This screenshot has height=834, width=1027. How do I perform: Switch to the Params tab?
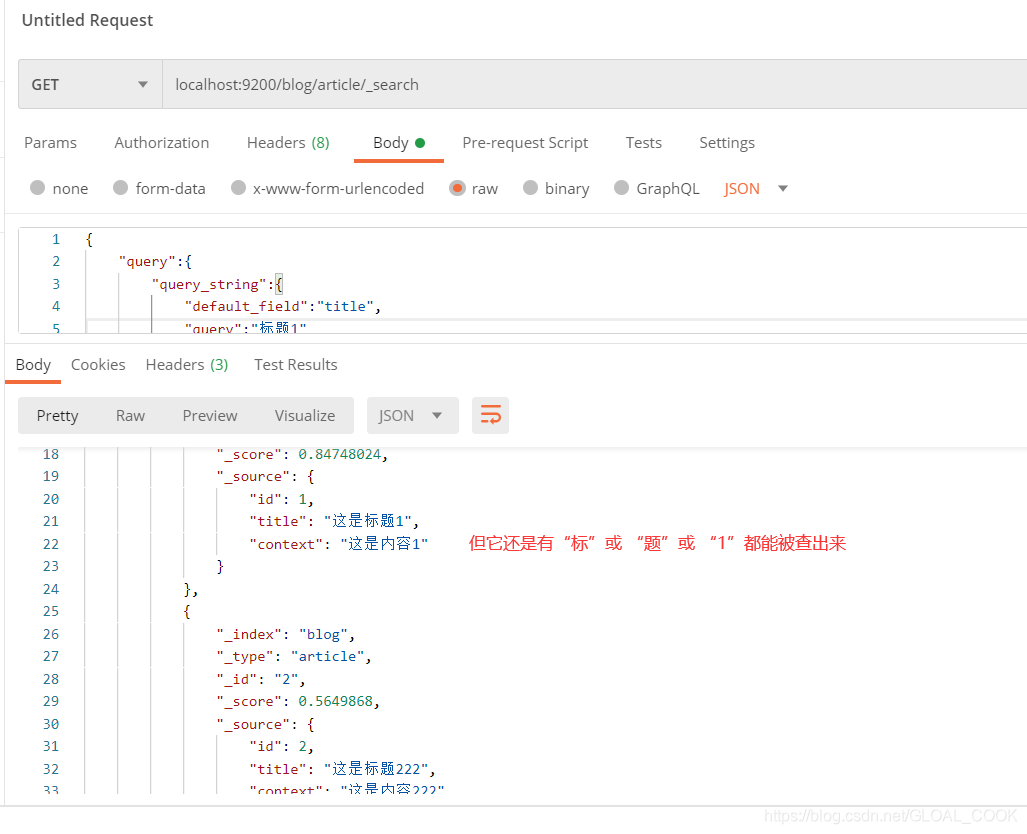(50, 143)
